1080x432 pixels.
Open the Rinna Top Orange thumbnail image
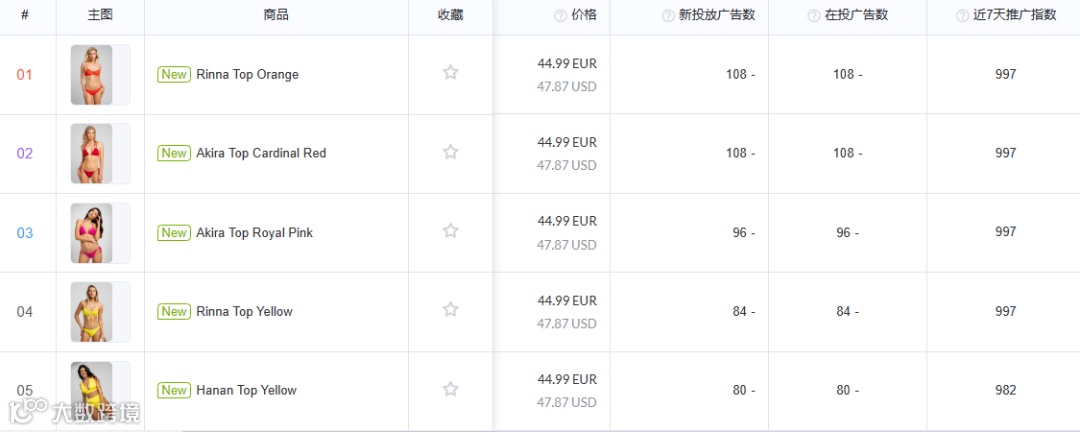click(x=91, y=75)
